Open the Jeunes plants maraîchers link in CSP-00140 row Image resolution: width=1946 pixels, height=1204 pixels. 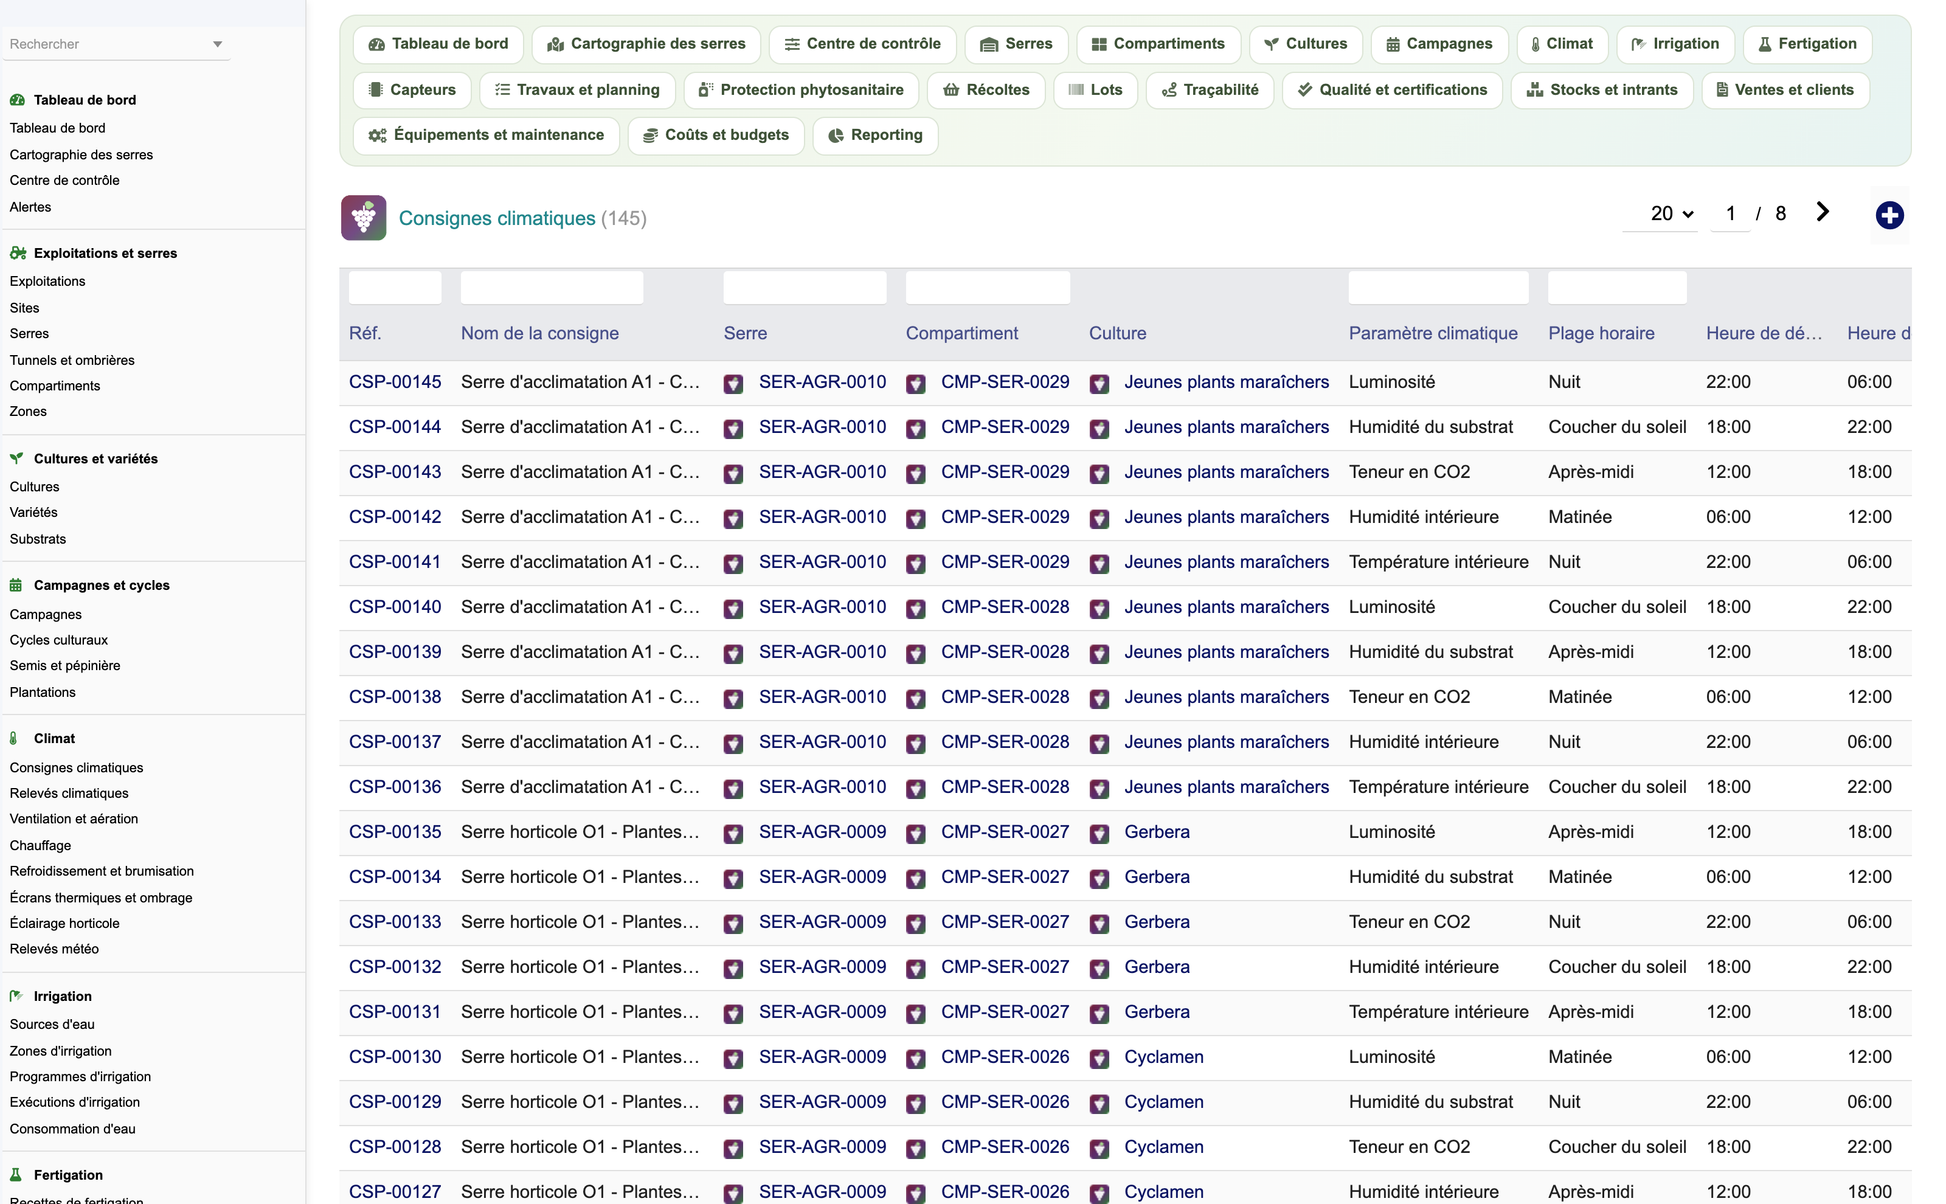(x=1226, y=607)
